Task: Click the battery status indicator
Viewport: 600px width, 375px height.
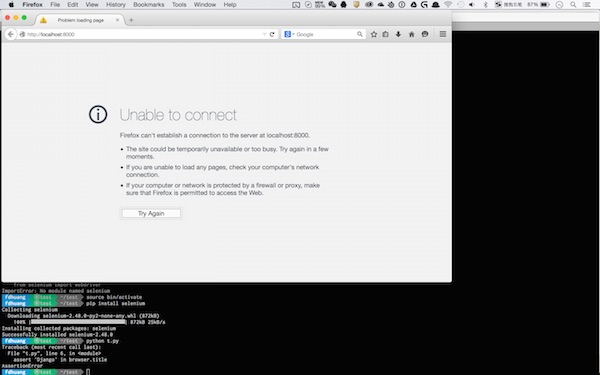Action: 539,5
